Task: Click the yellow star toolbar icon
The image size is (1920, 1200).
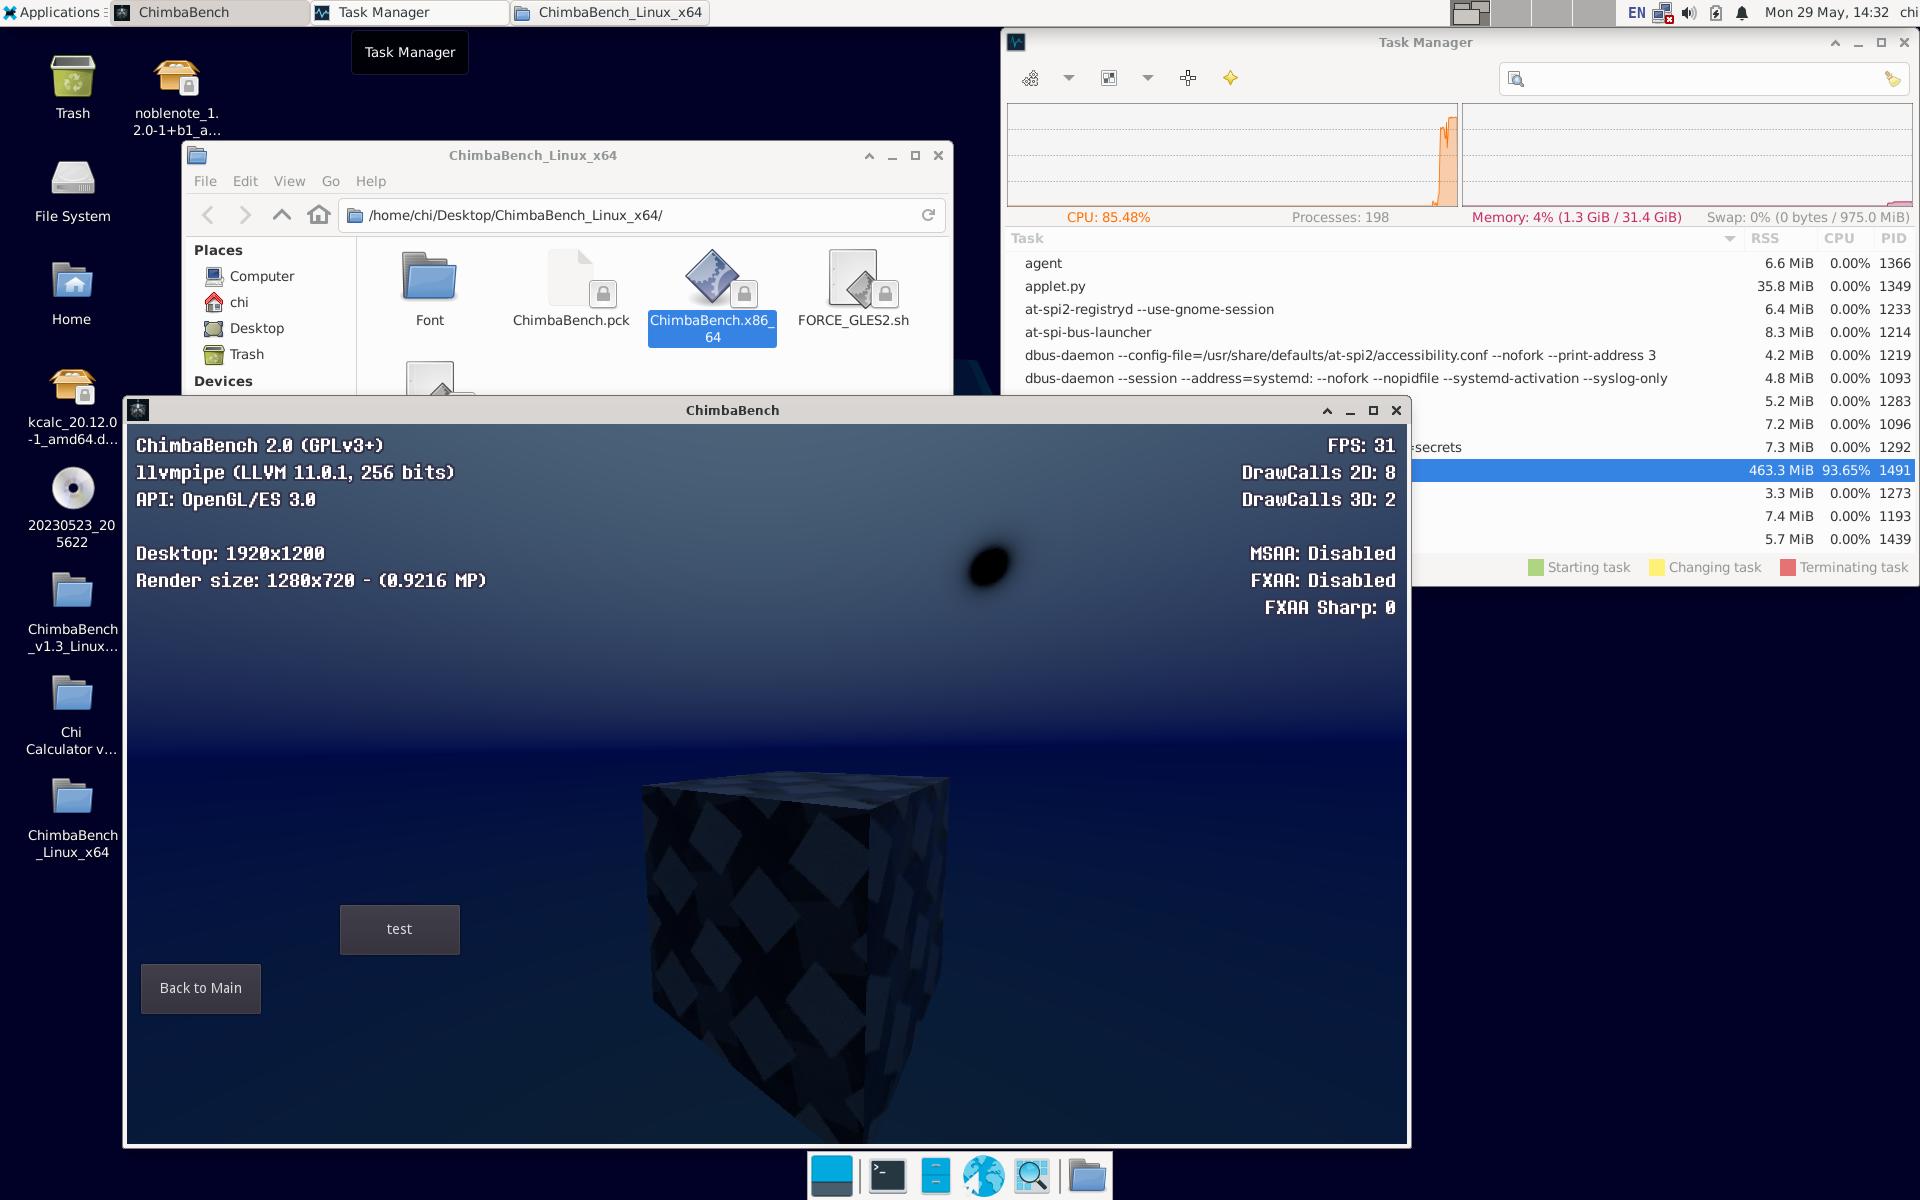Action: [x=1230, y=78]
